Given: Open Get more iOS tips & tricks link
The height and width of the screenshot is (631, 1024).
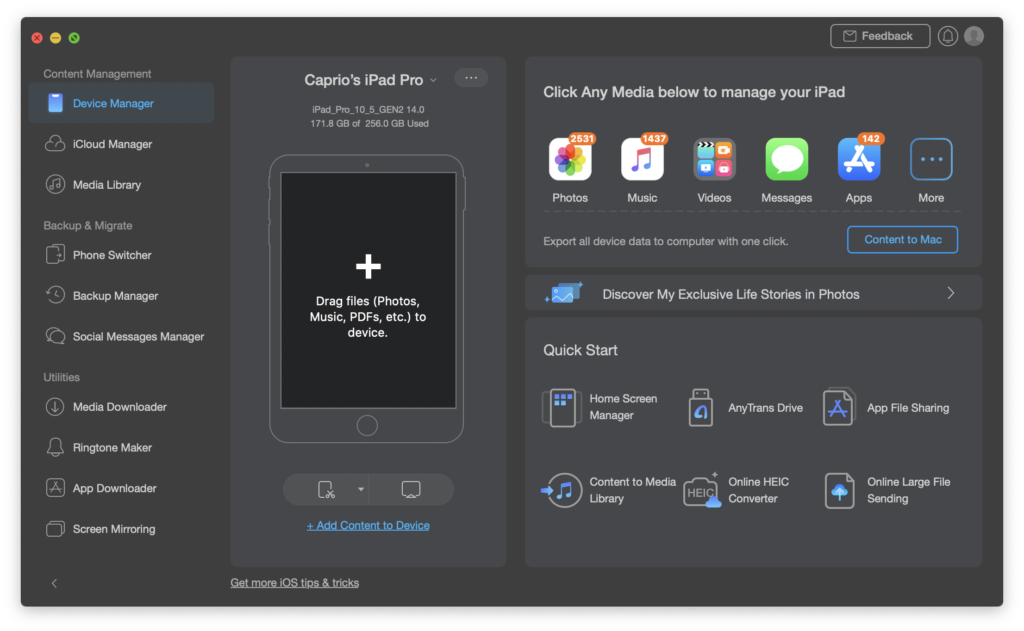Looking at the screenshot, I should click(295, 583).
